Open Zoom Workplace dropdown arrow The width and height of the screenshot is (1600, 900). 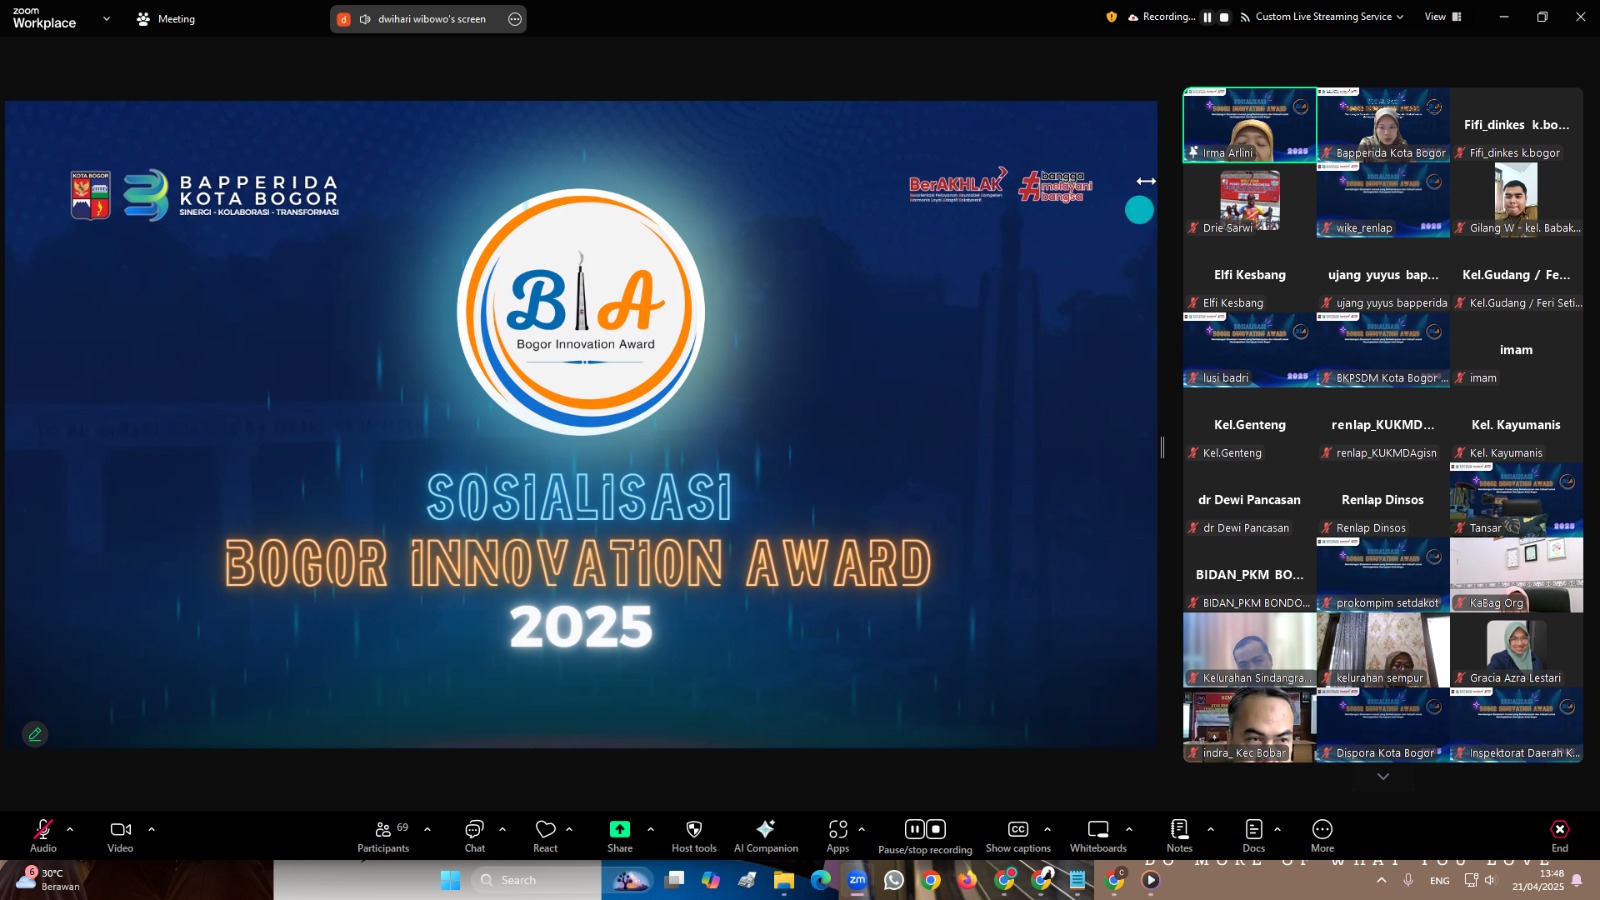[x=106, y=19]
